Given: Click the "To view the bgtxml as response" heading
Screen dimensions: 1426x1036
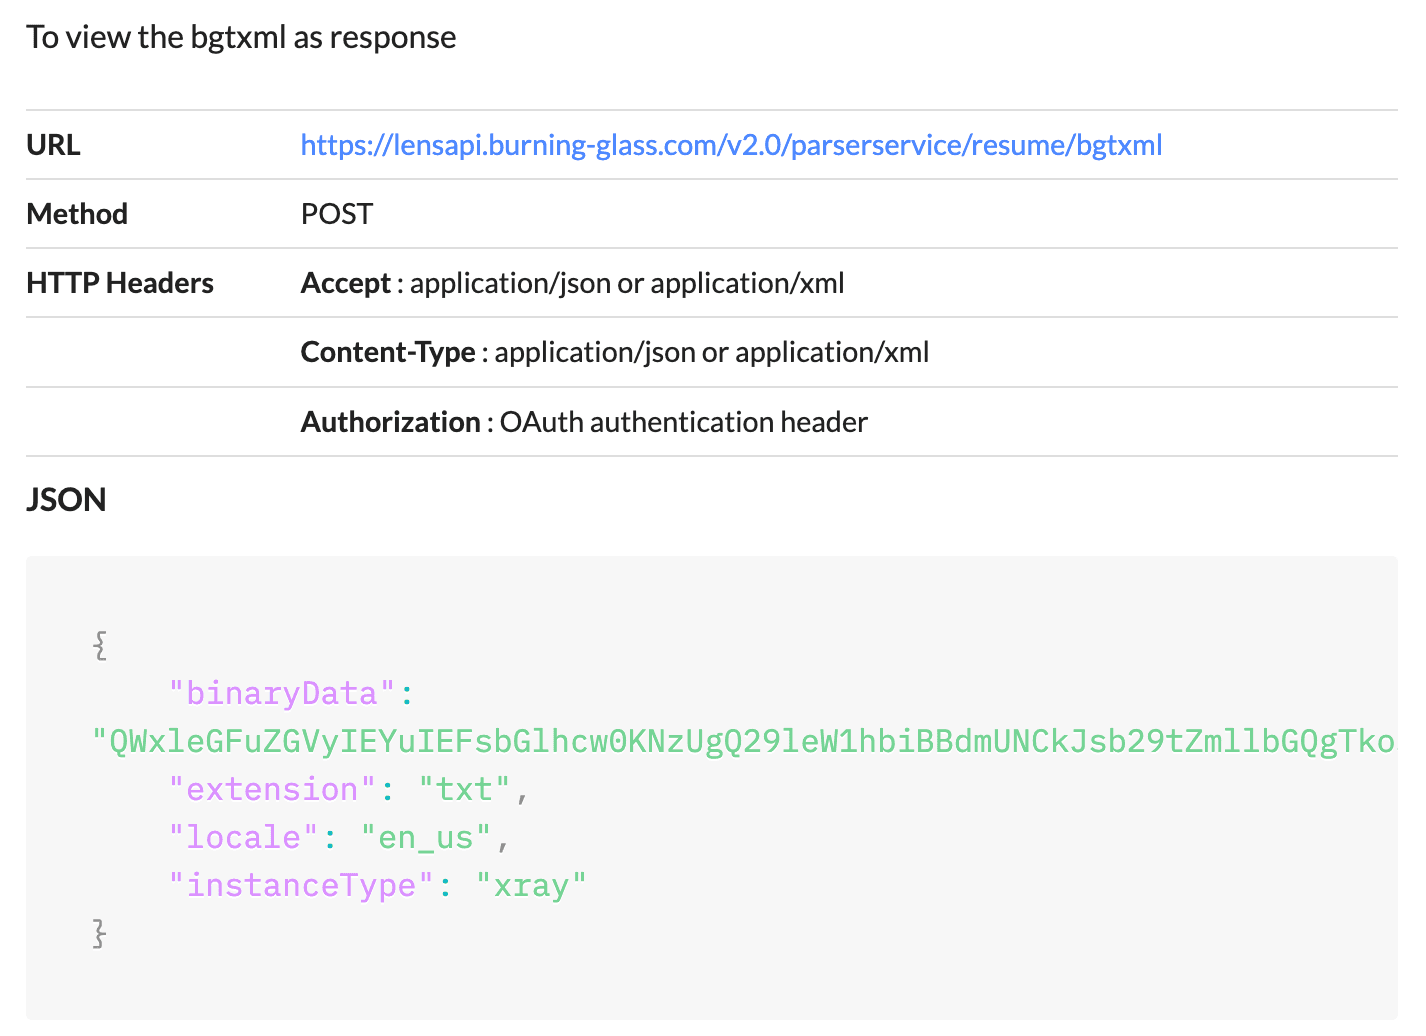Looking at the screenshot, I should click(241, 37).
